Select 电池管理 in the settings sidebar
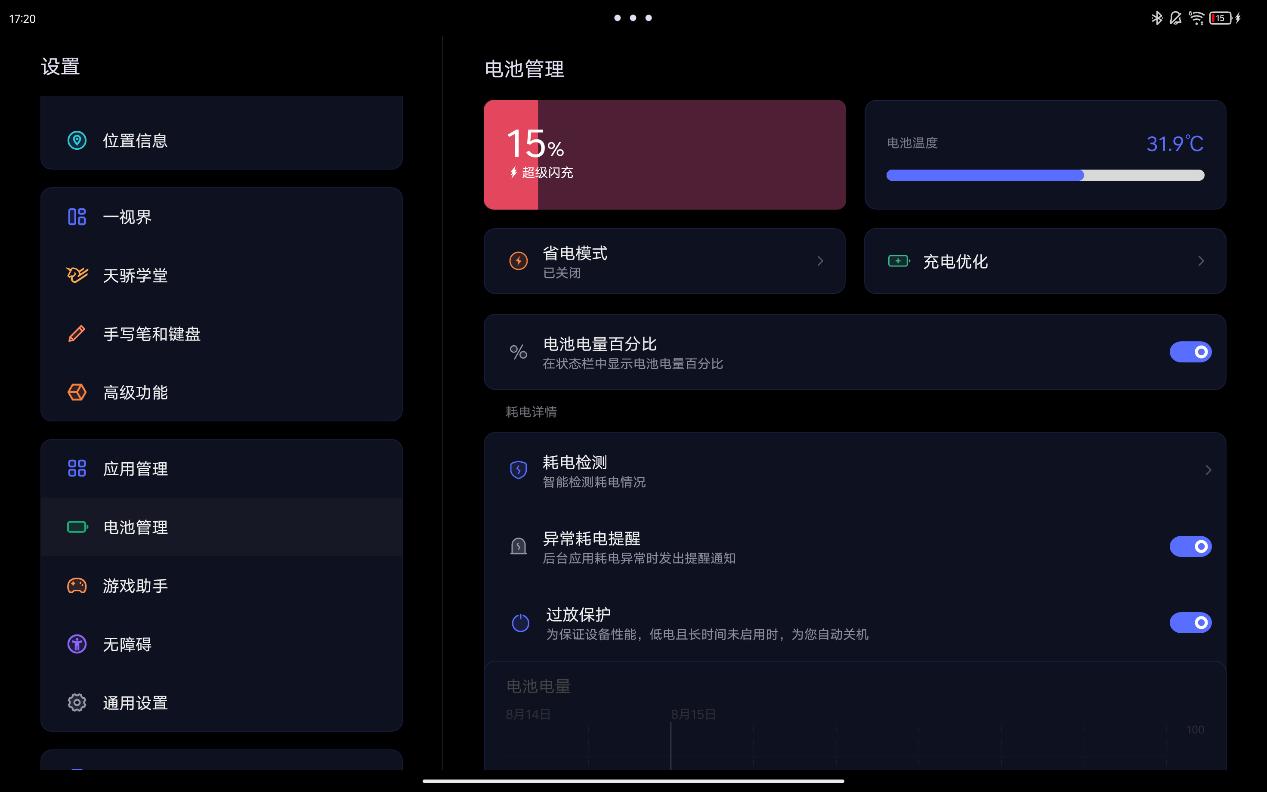 click(222, 527)
